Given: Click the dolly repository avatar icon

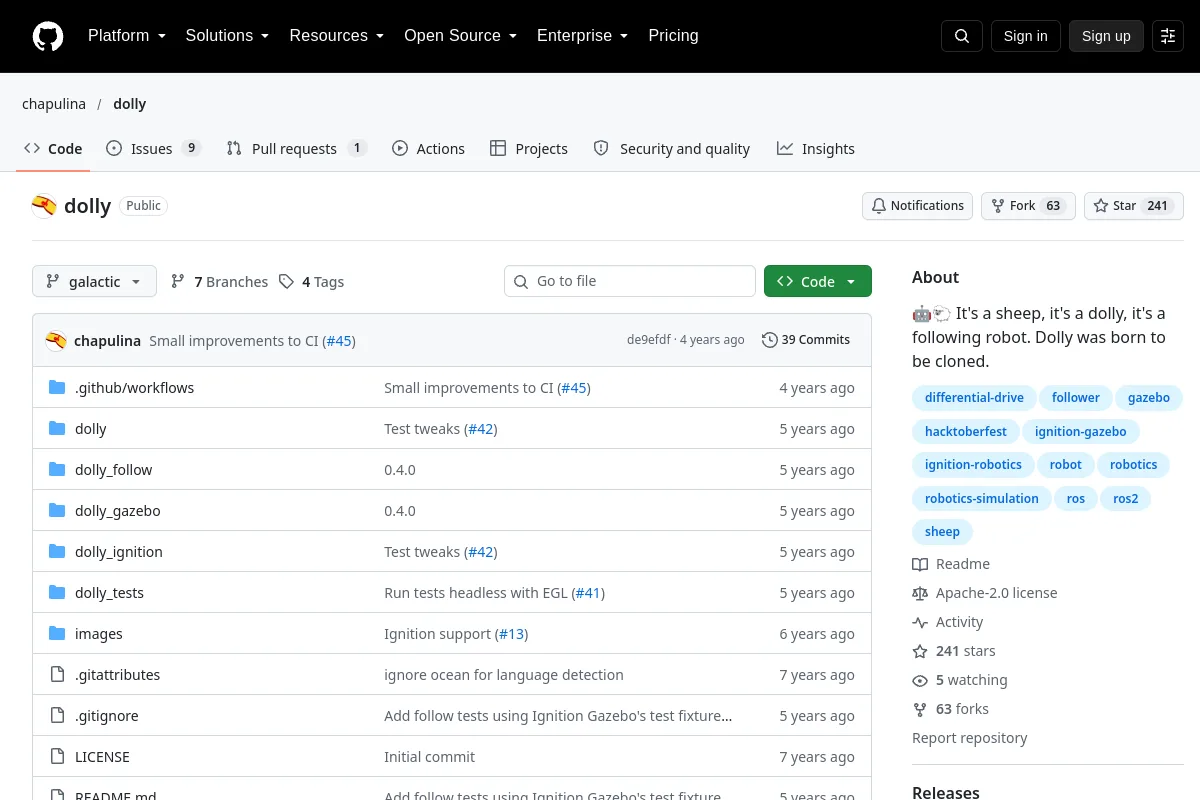Looking at the screenshot, I should click(44, 206).
